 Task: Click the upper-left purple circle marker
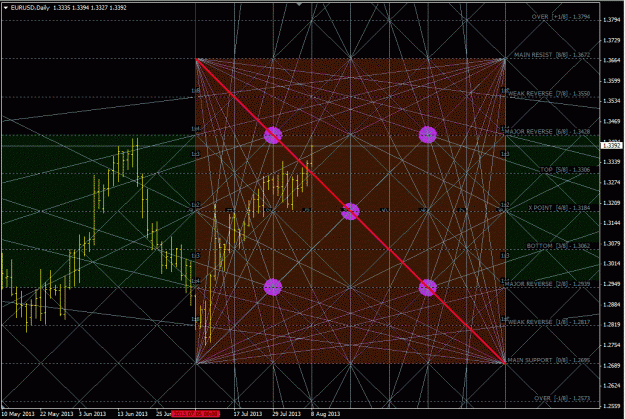(273, 135)
